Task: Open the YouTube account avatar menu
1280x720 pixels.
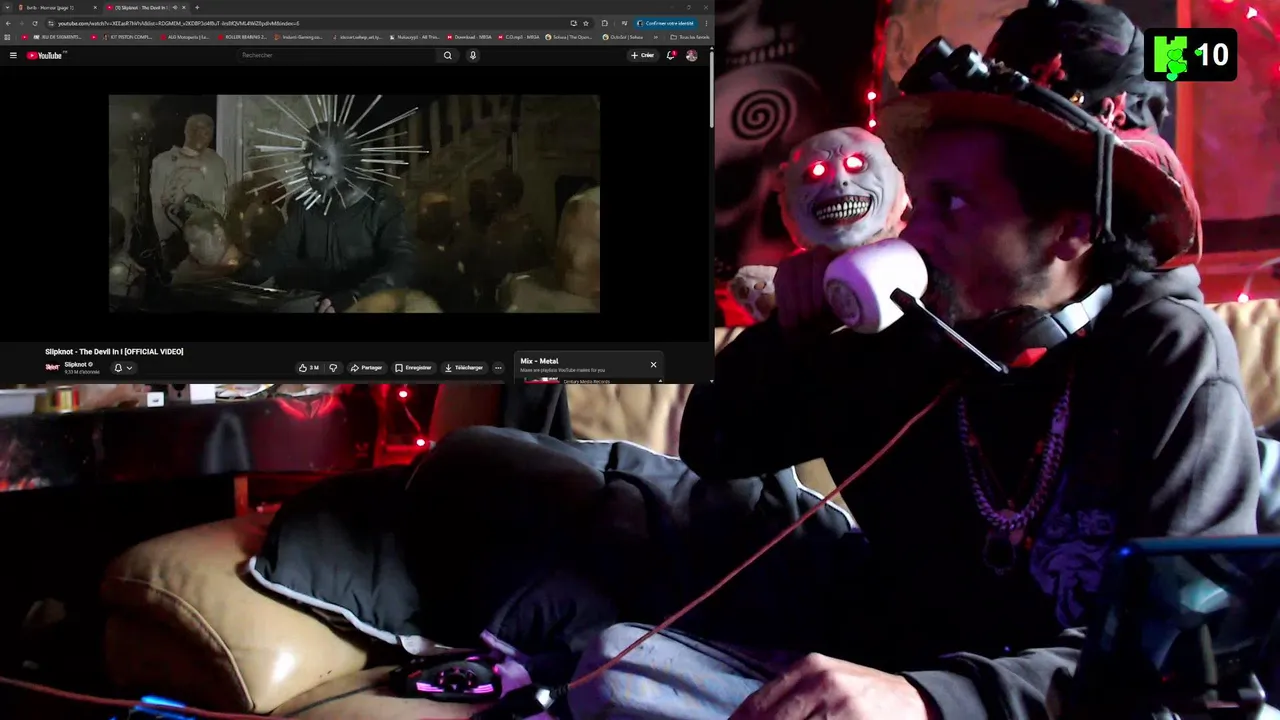Action: coord(691,55)
